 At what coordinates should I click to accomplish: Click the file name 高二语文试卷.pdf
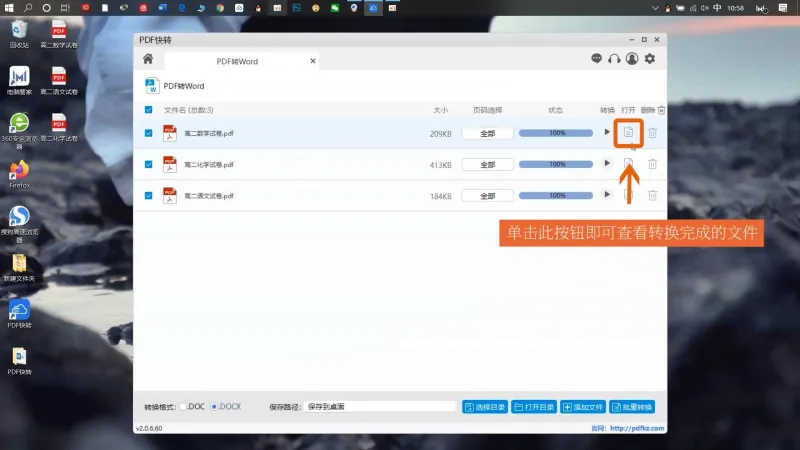[x=209, y=195]
